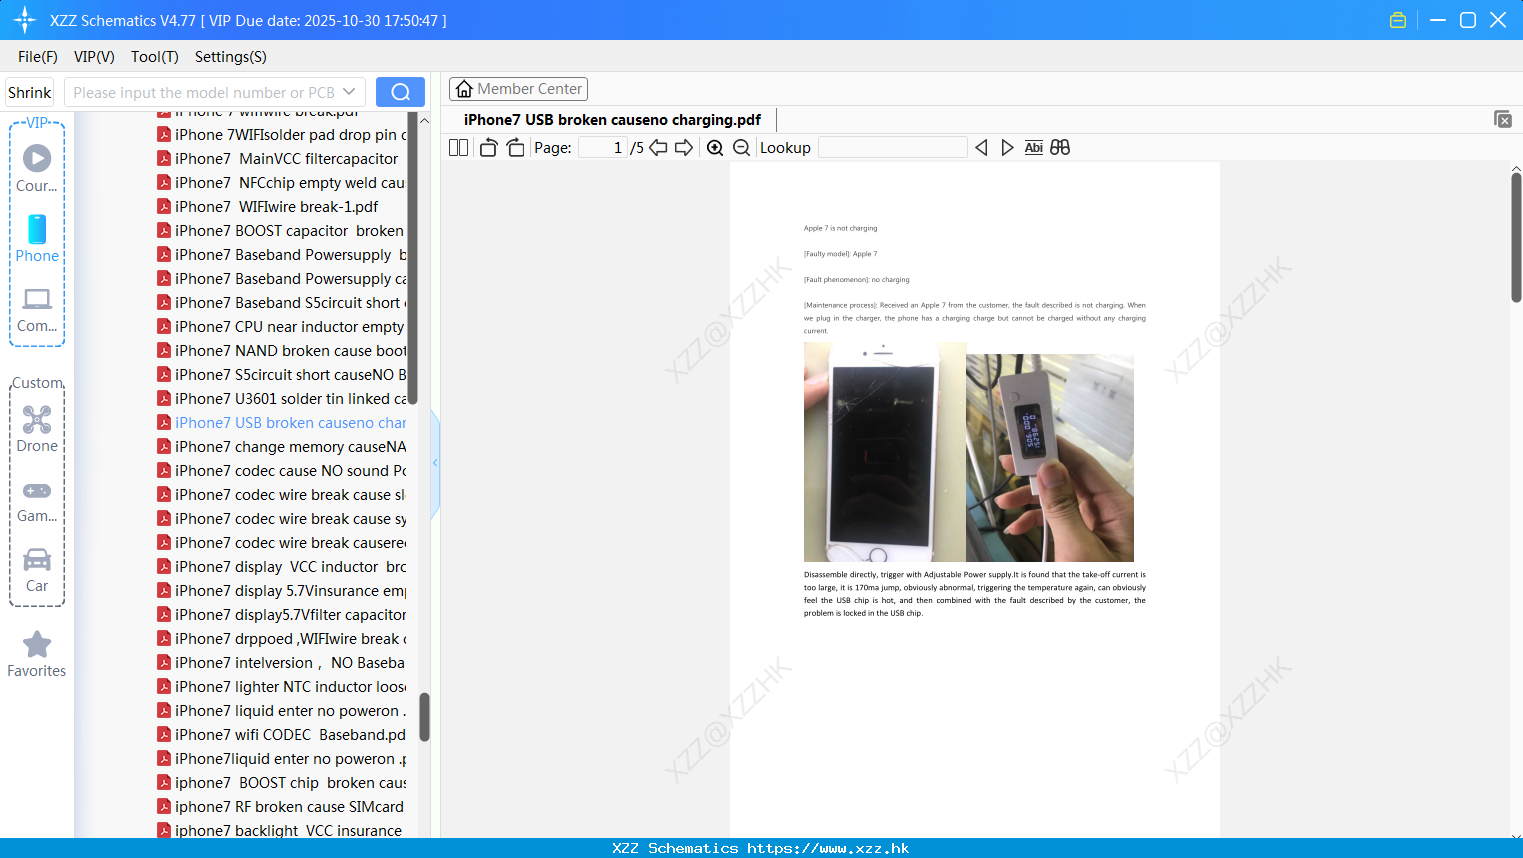Find next lookup match triangle
Screen dimensions: 1523x858
coord(1007,147)
